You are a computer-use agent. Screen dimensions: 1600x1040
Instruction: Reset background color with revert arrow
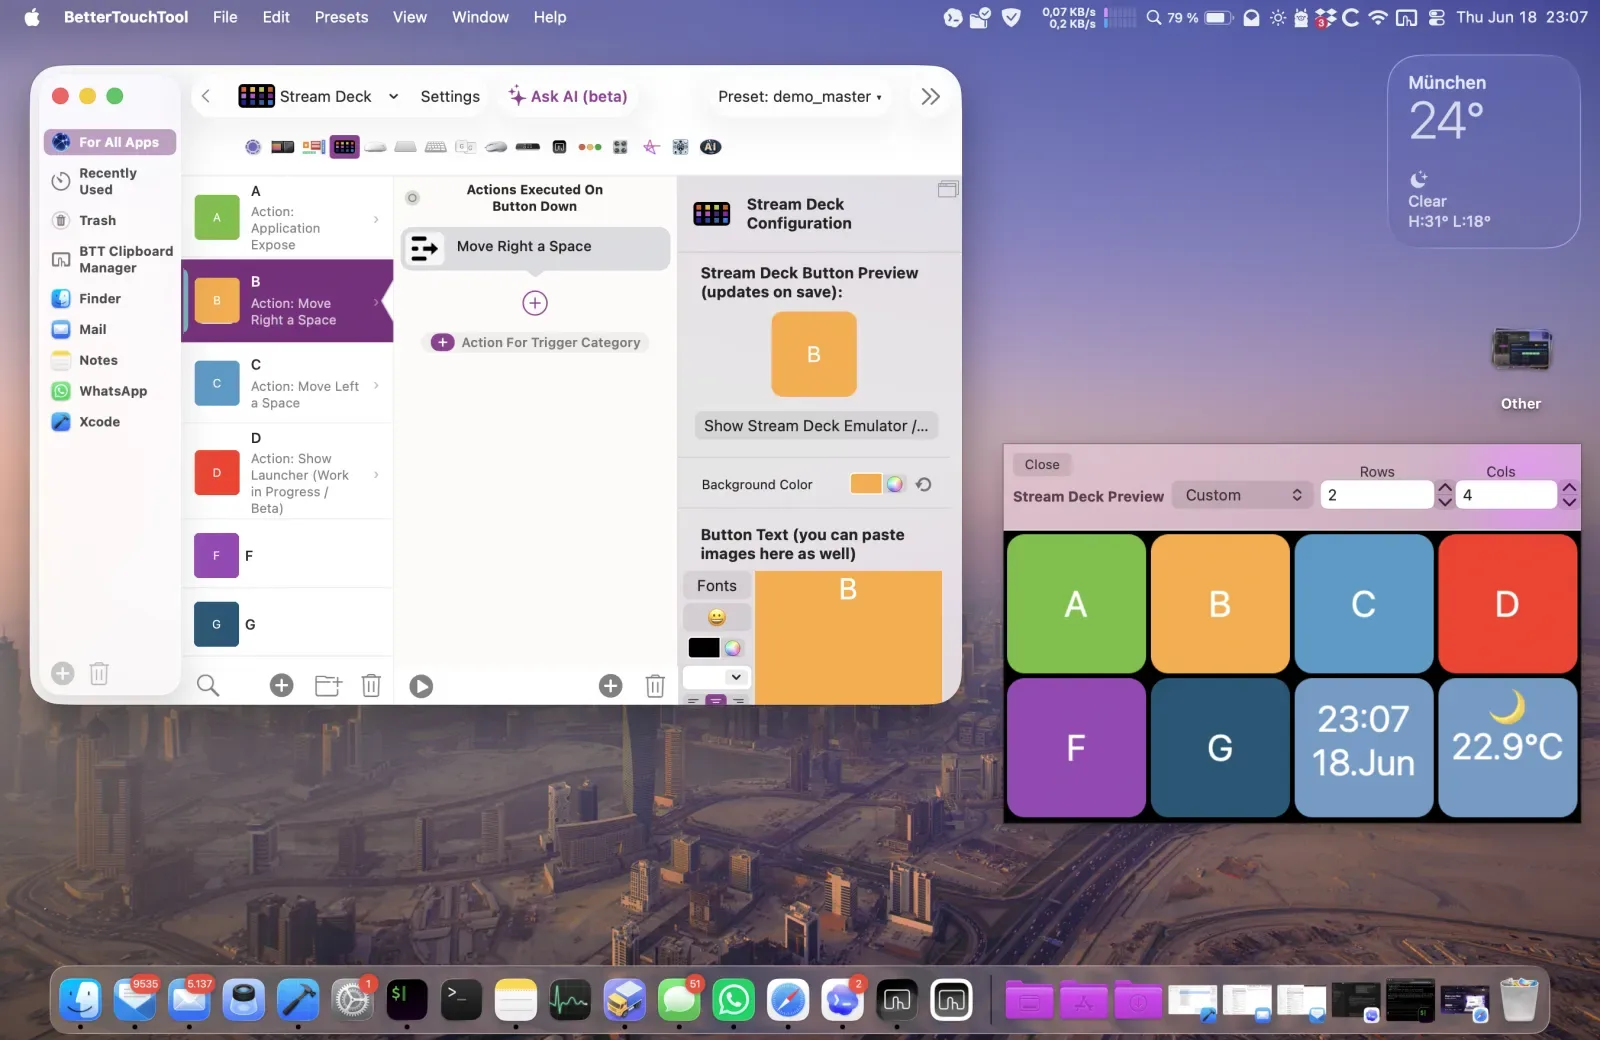click(924, 485)
